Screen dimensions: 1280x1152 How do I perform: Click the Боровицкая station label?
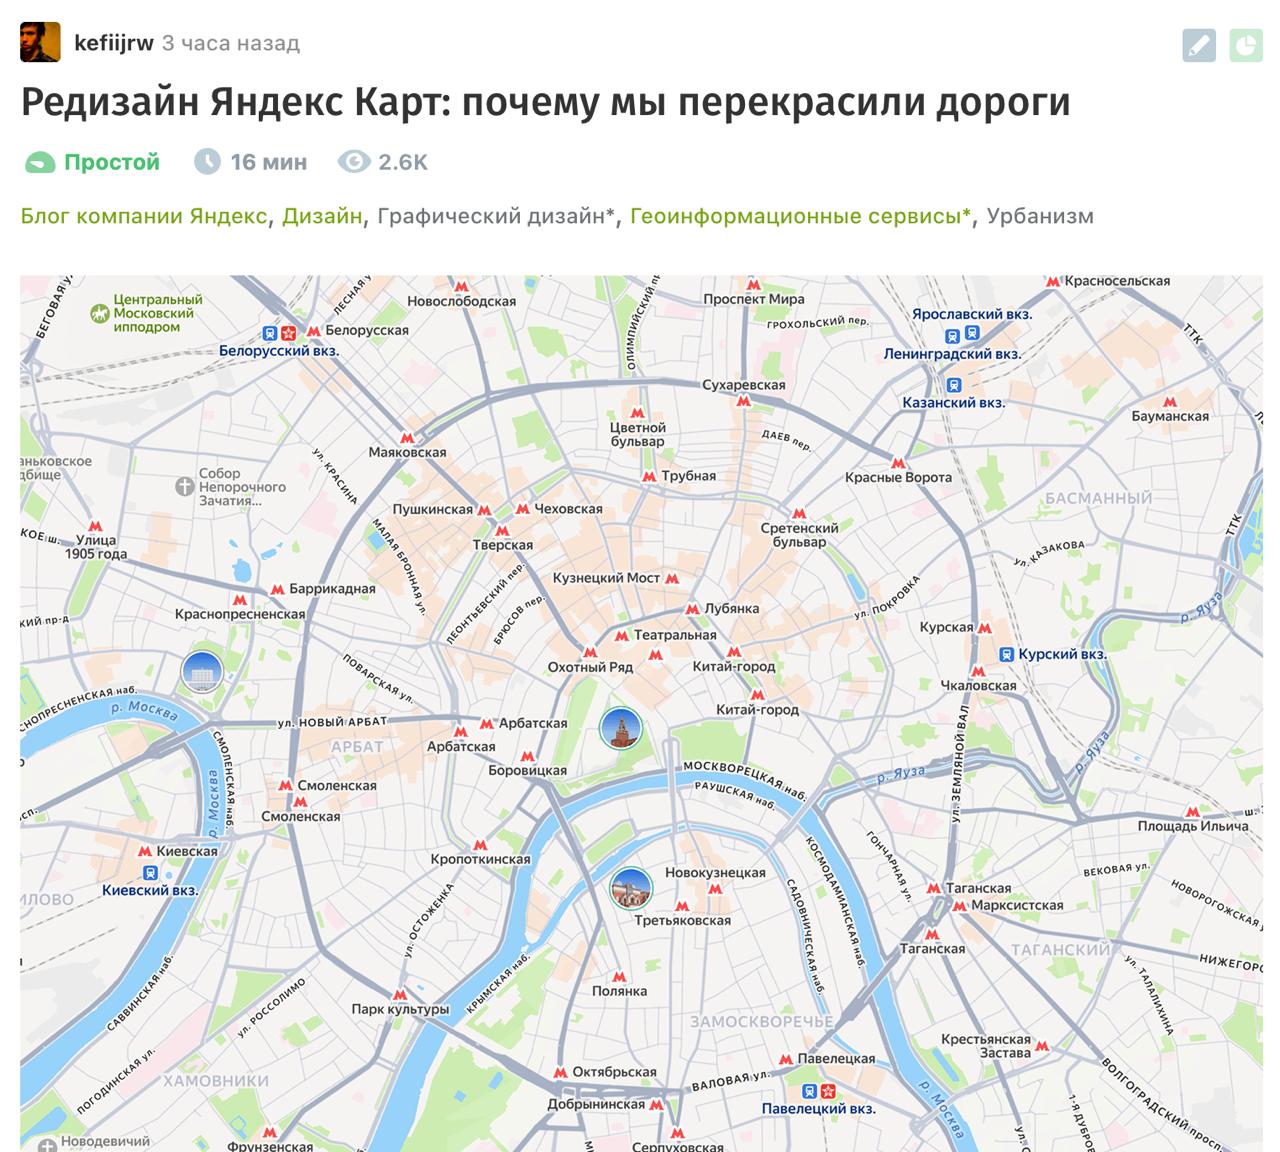528,771
